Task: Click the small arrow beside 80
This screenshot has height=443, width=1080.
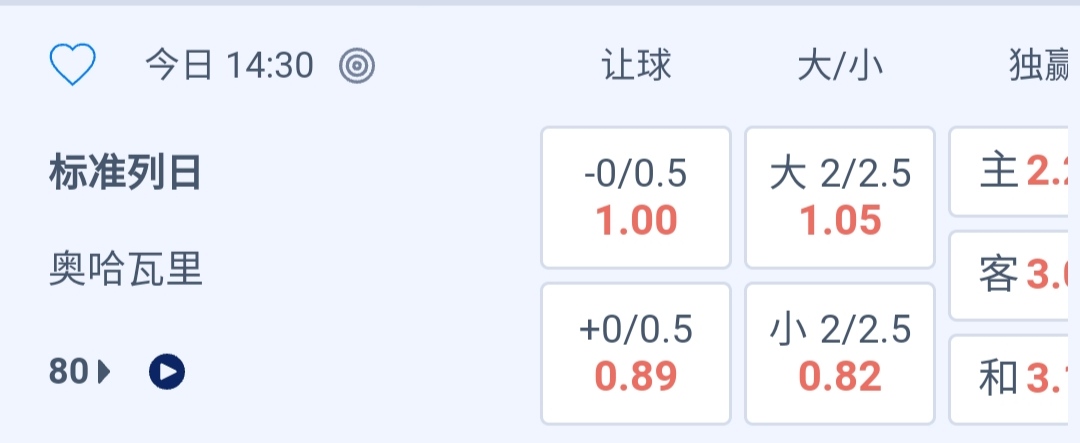Action: (105, 373)
